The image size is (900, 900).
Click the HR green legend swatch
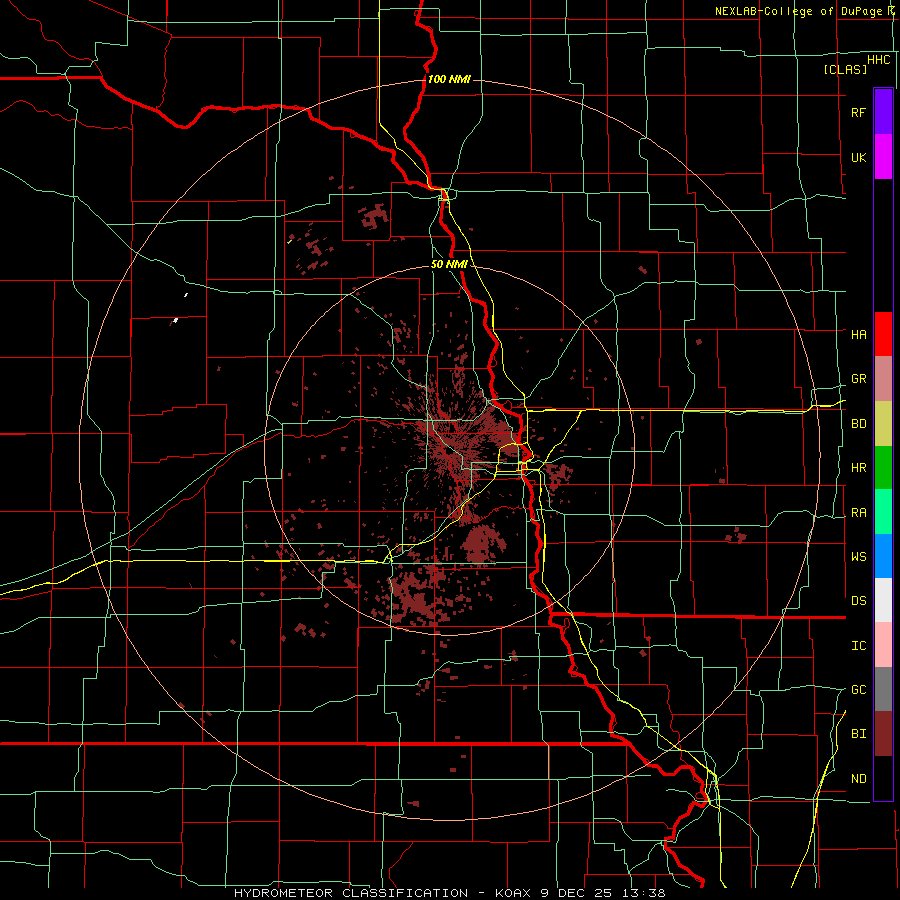click(883, 468)
